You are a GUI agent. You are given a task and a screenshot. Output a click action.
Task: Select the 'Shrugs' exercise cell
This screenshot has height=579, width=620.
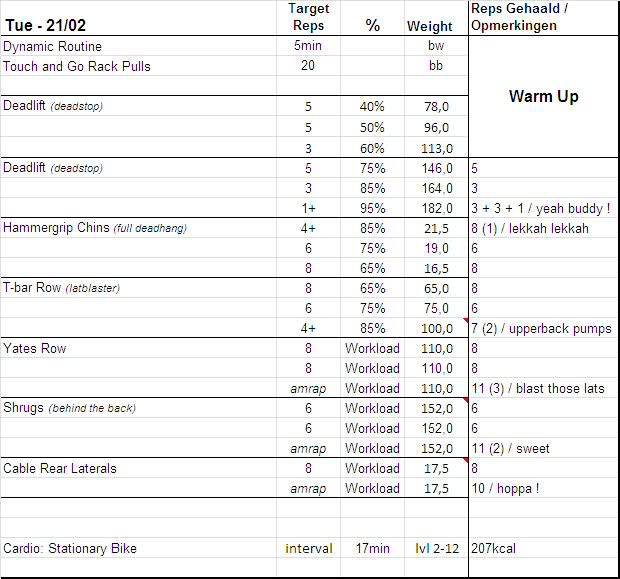point(70,408)
